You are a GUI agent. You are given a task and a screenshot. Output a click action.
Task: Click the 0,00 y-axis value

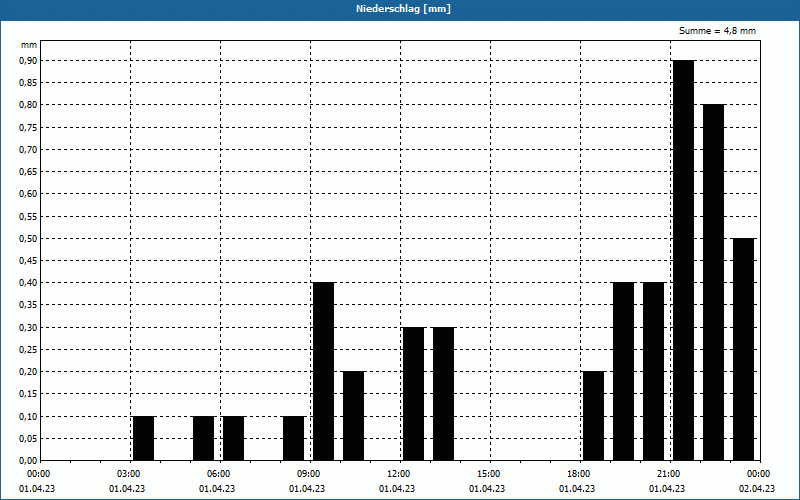click(28, 461)
